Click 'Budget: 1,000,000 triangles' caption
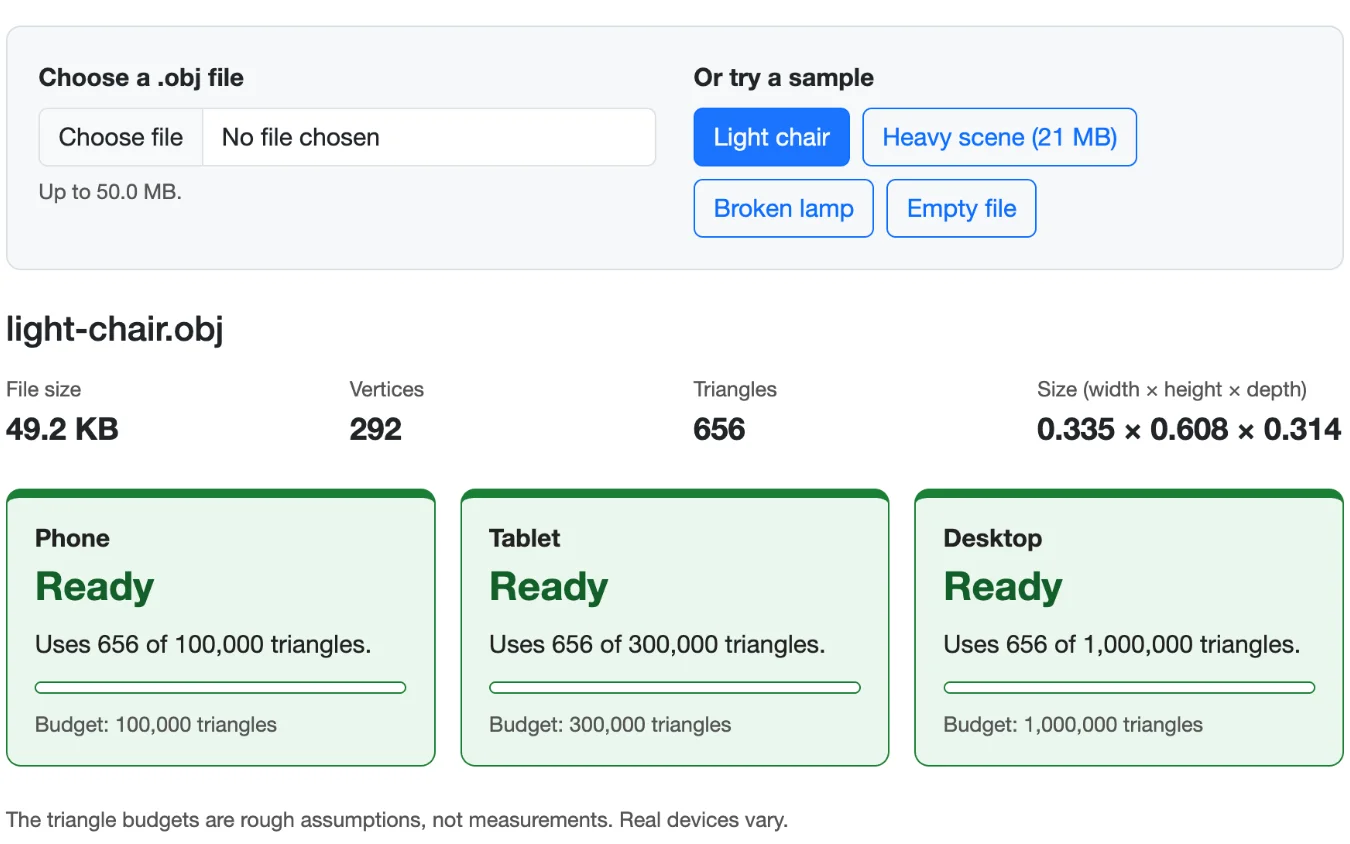Screen dimensions: 1350x844 [x=1073, y=725]
